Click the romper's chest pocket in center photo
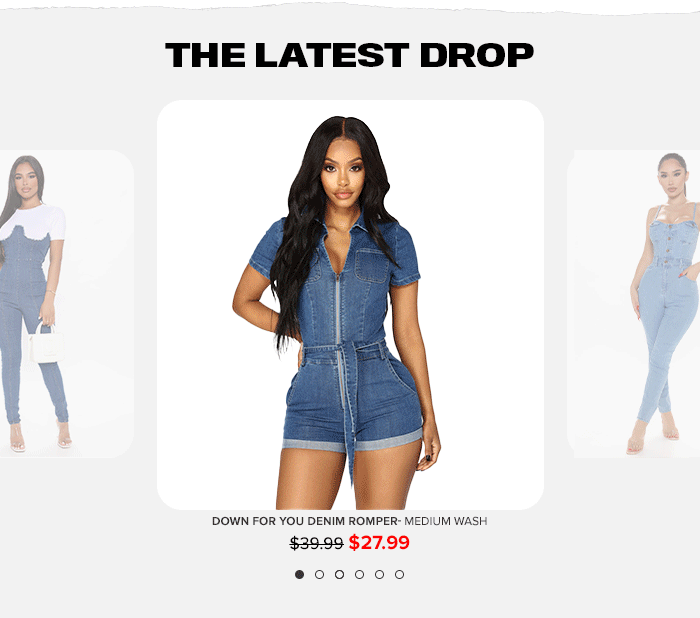The image size is (700, 618). pyautogui.click(x=371, y=266)
